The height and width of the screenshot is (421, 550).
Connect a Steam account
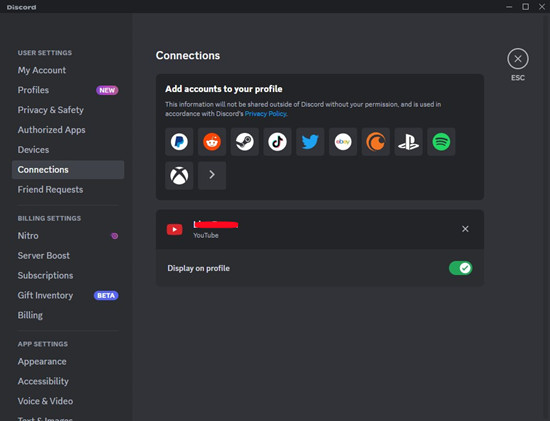244,142
